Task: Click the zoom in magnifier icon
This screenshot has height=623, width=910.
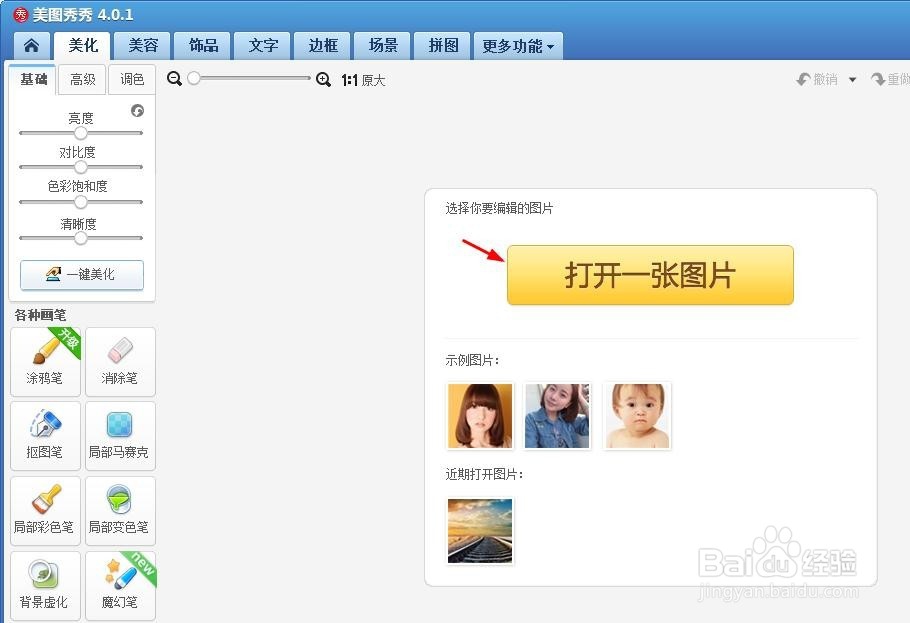Action: tap(323, 80)
